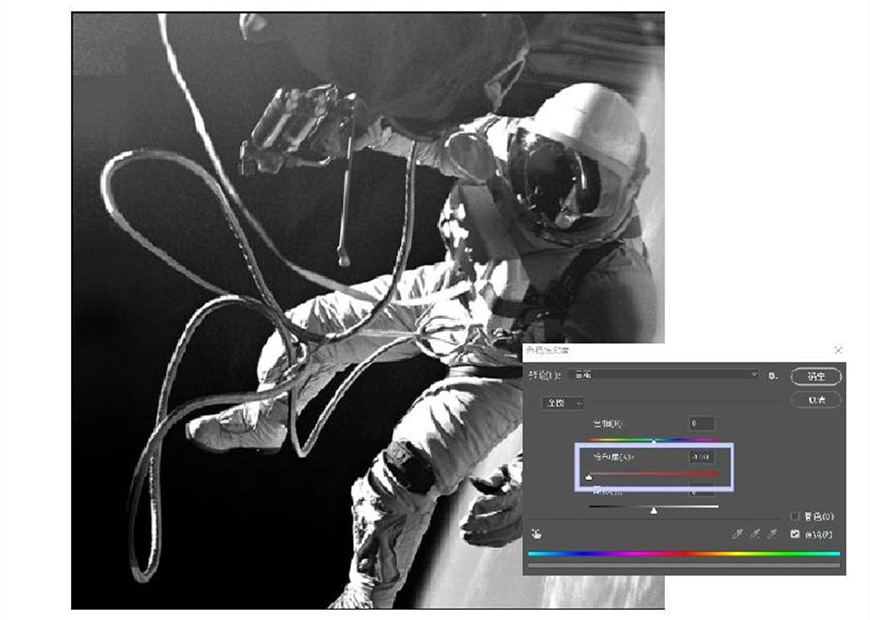Select the subtract-from-sample eyedropper
Image resolution: width=870 pixels, height=620 pixels.
coord(772,534)
